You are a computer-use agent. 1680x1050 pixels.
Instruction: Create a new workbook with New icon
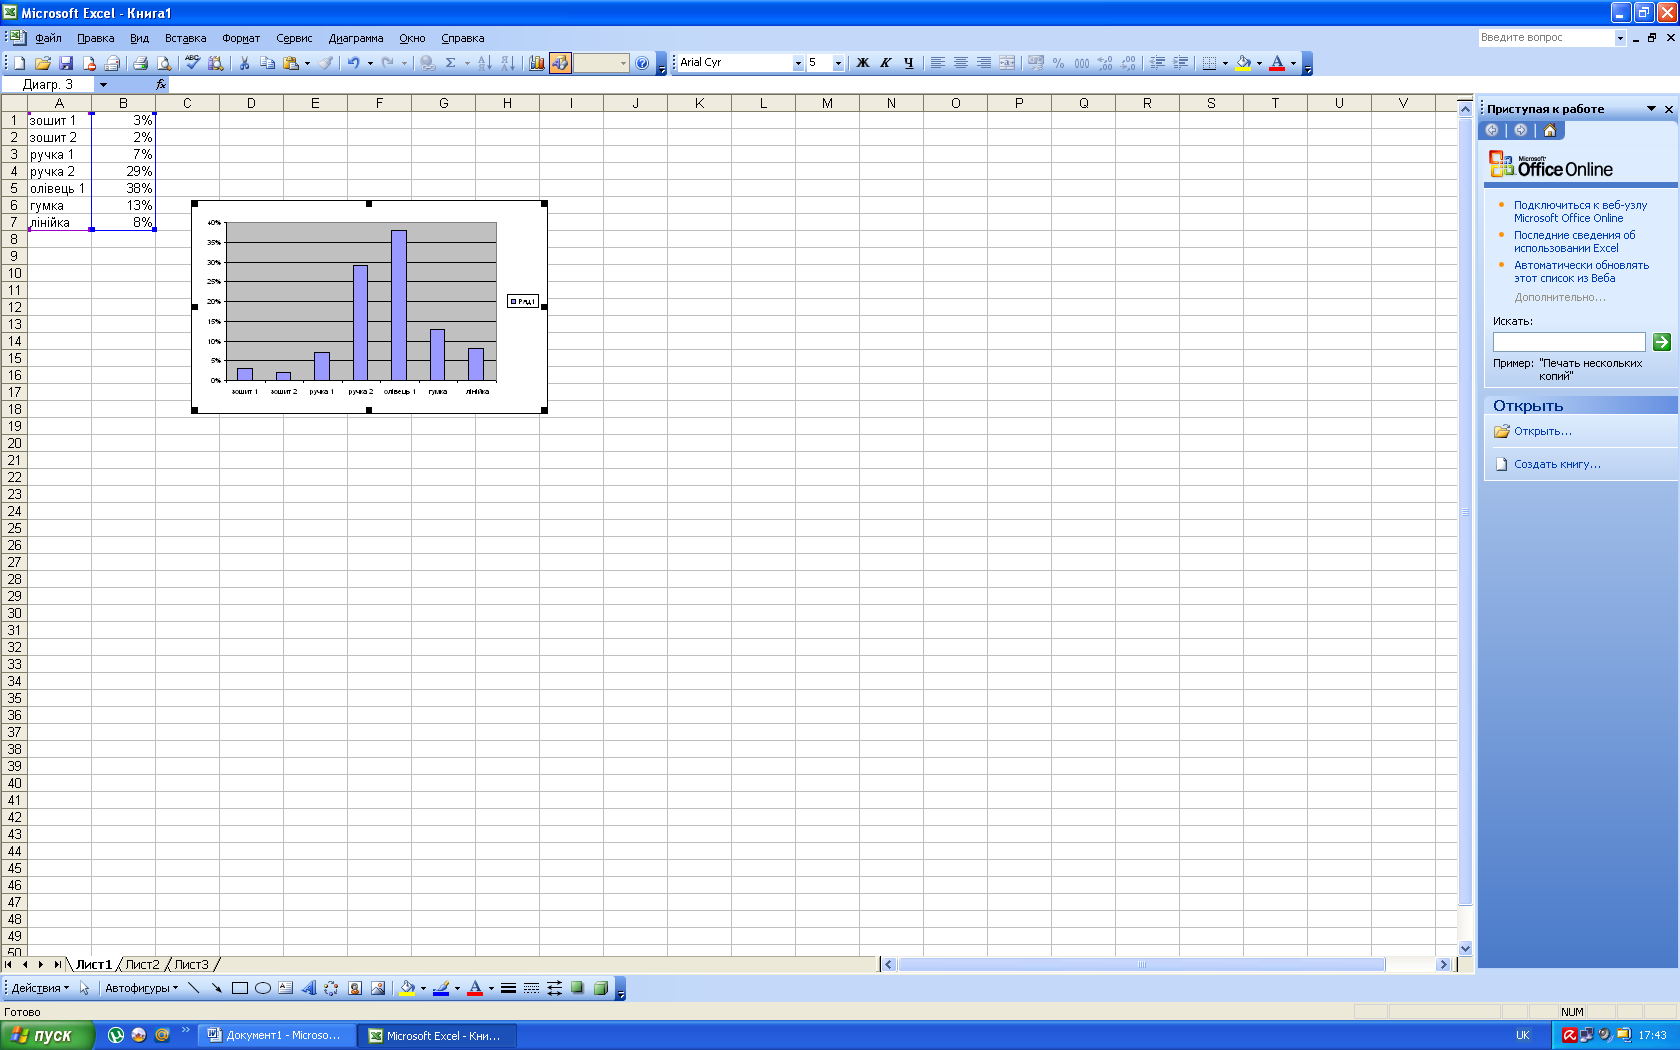click(x=19, y=63)
